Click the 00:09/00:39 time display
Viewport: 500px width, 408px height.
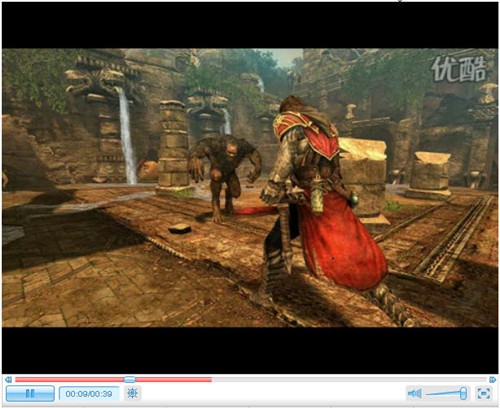click(x=89, y=394)
